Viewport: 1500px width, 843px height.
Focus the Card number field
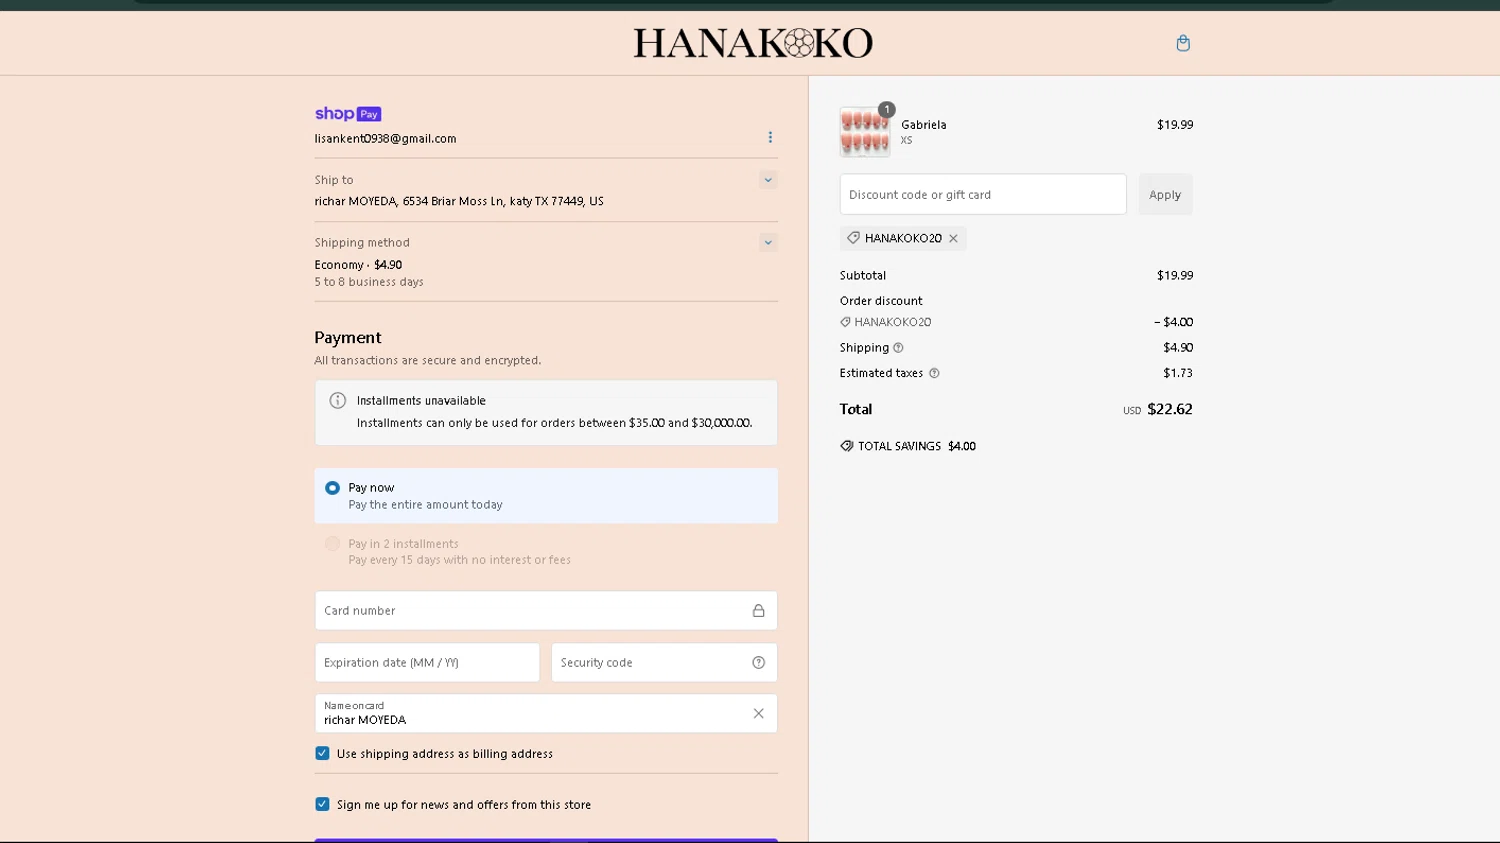(x=546, y=611)
